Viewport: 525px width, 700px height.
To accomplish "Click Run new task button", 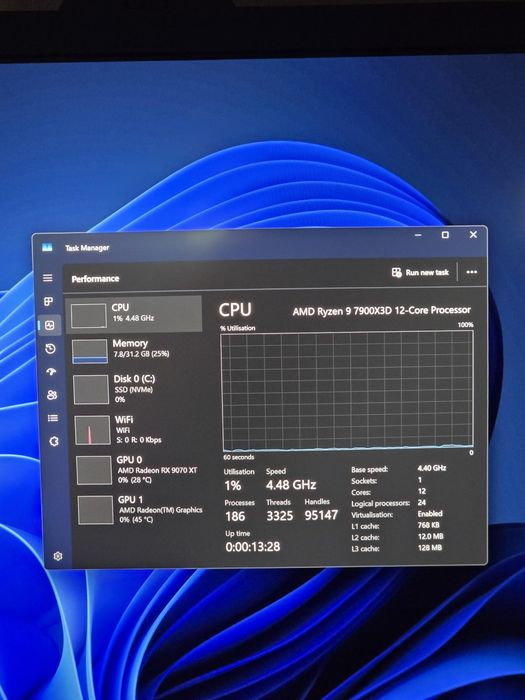I will pyautogui.click(x=420, y=272).
